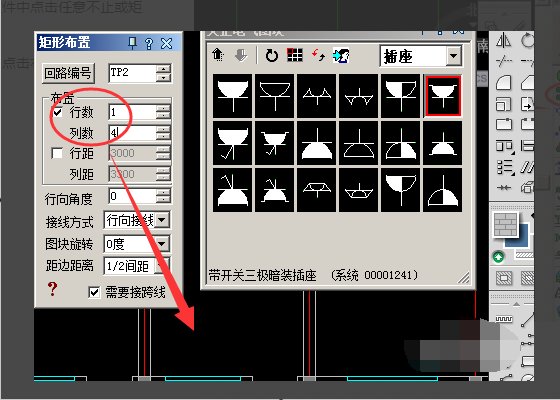Click the red-and-white grid layout icon
Screen dimensions: 560x400
(x=295, y=55)
